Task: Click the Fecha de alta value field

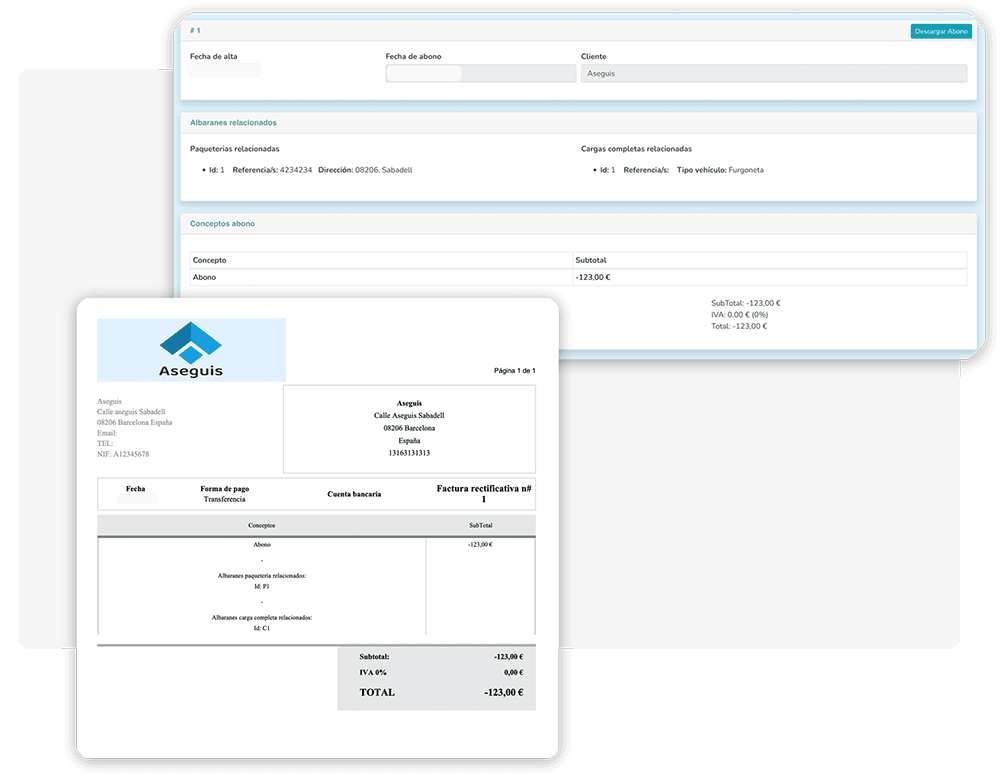Action: point(224,70)
